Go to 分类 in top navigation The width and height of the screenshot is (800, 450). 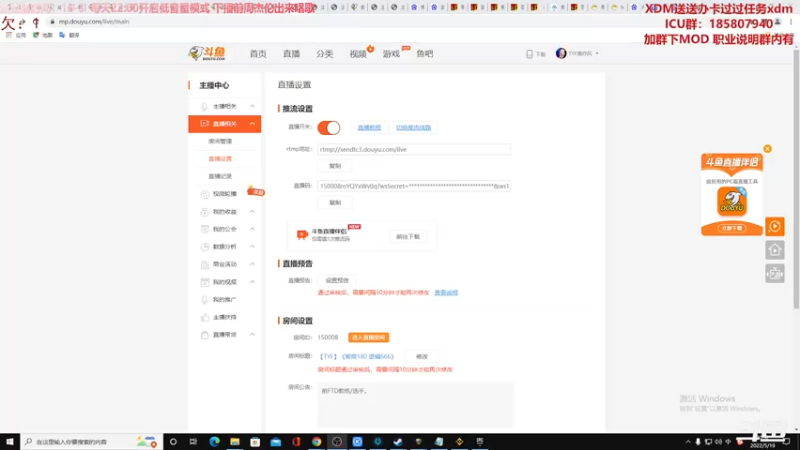[x=324, y=54]
